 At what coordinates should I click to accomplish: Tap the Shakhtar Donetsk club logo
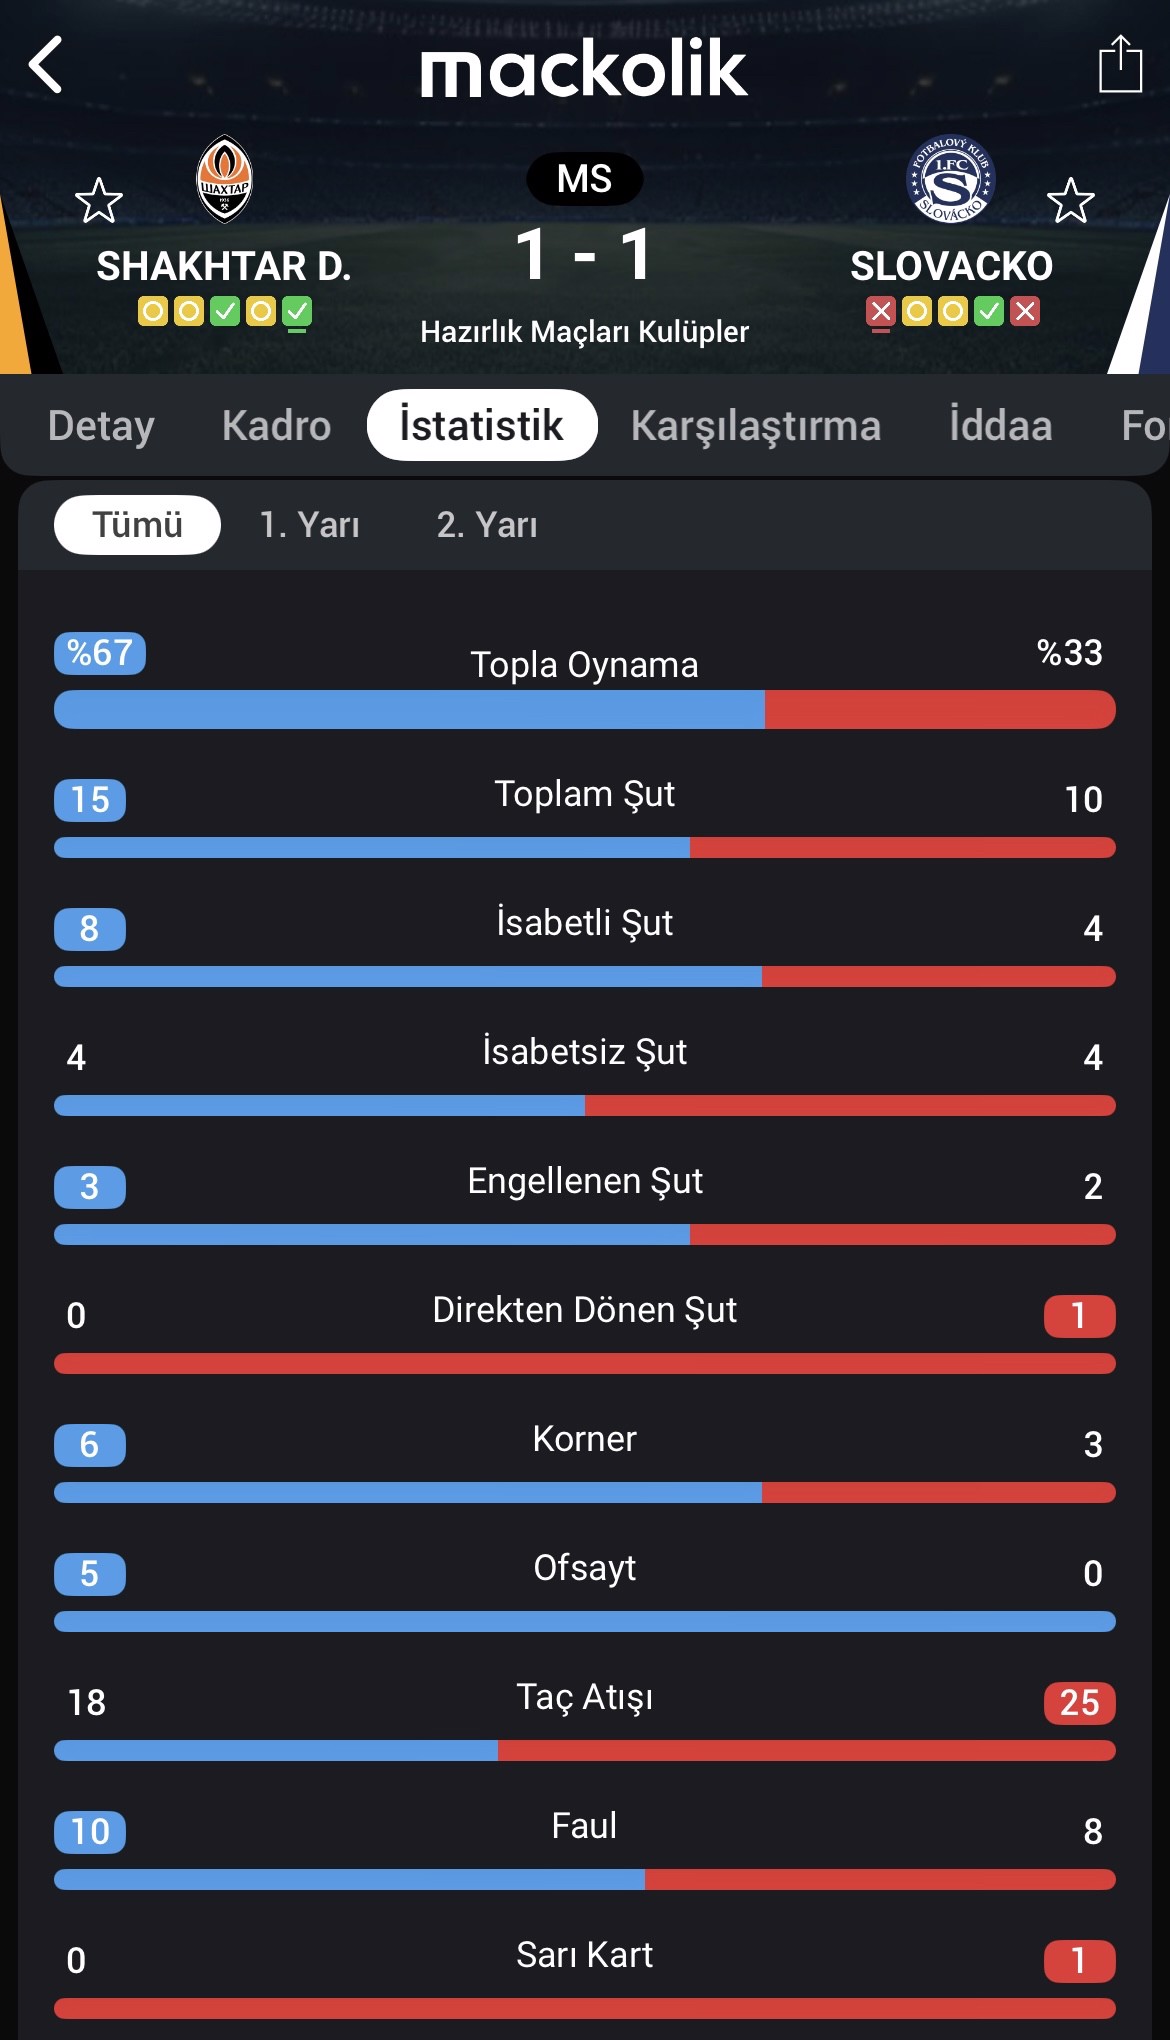point(224,179)
